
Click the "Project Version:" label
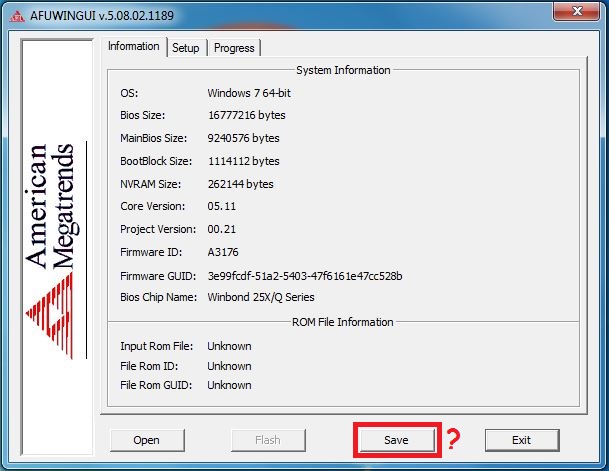[x=158, y=229]
